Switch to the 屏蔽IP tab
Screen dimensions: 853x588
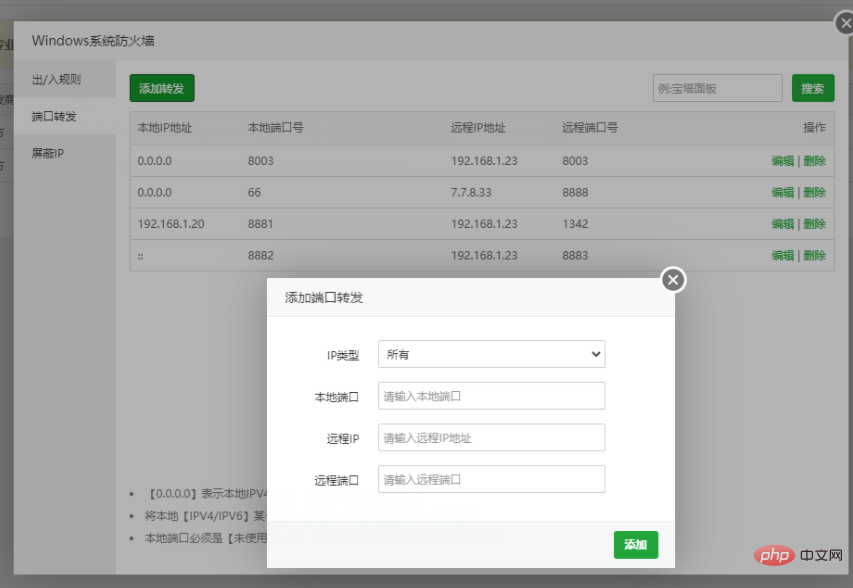tap(65, 153)
